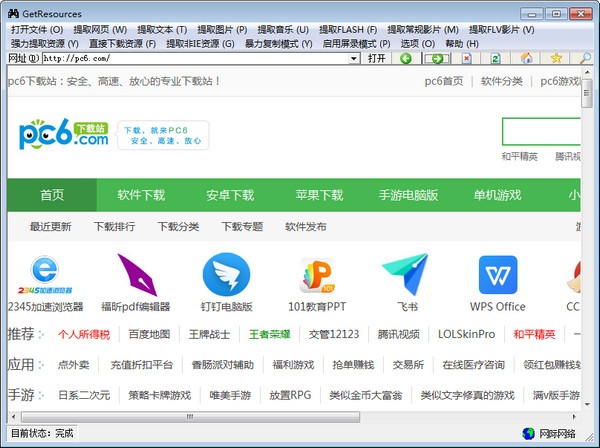Open 钉钉电脑版 blue icon

coord(226,274)
